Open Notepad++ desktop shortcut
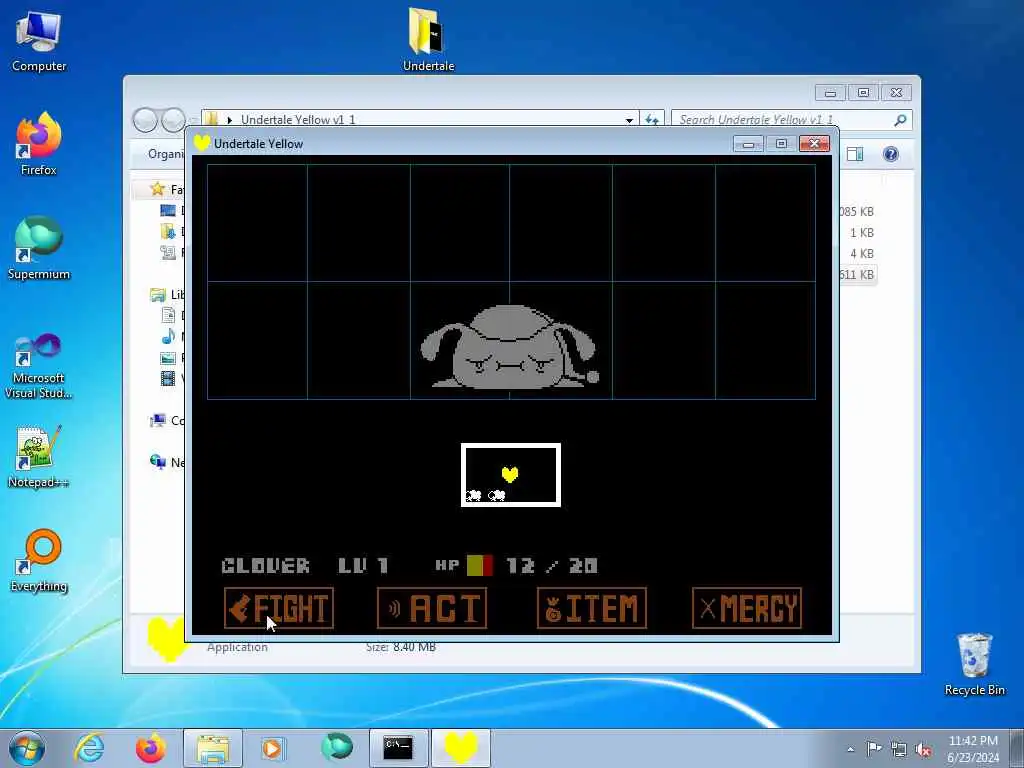 [x=39, y=456]
